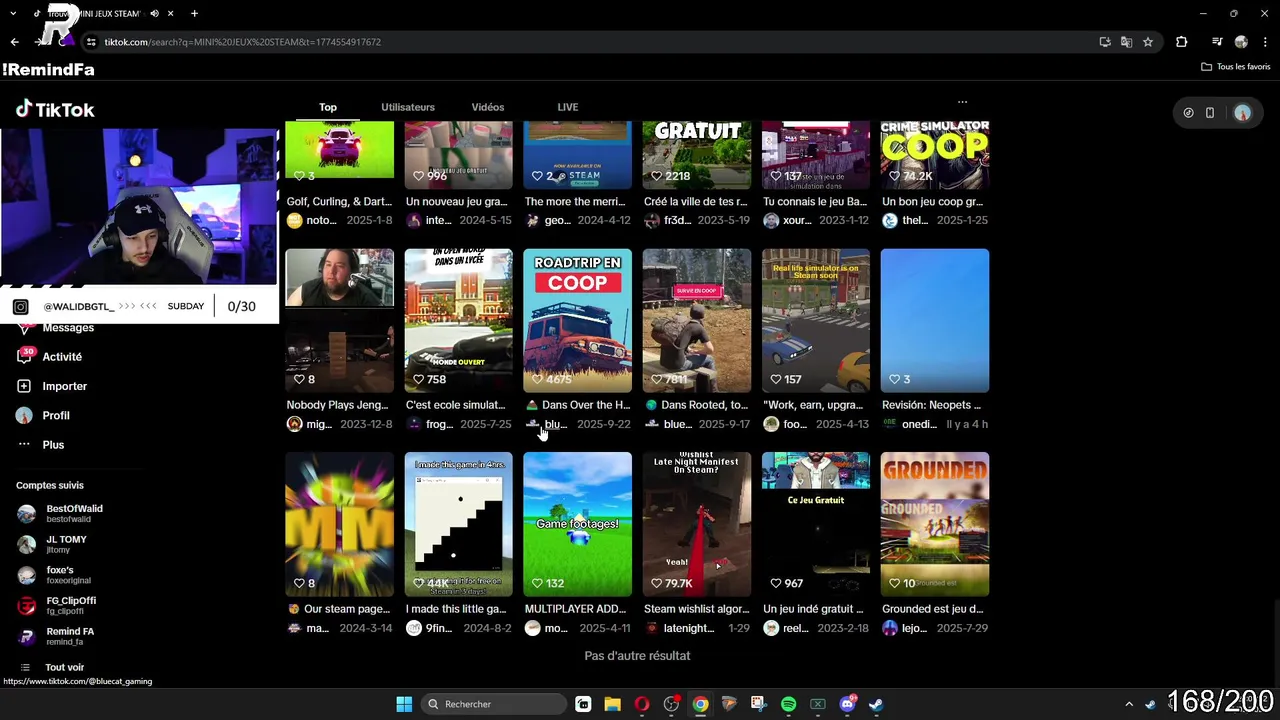Open Discord from the taskbar
The image size is (1280, 720).
tap(848, 704)
